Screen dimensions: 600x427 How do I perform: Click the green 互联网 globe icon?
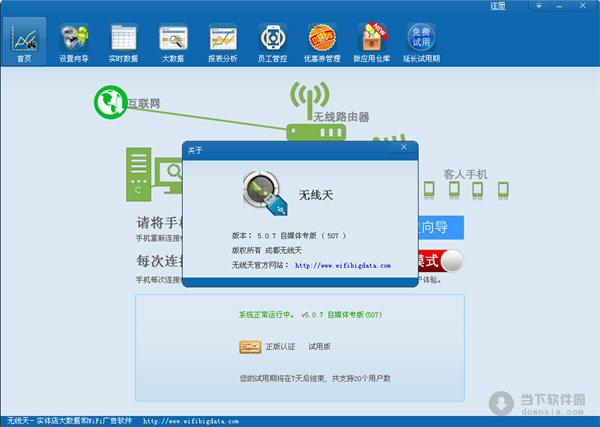tap(111, 102)
